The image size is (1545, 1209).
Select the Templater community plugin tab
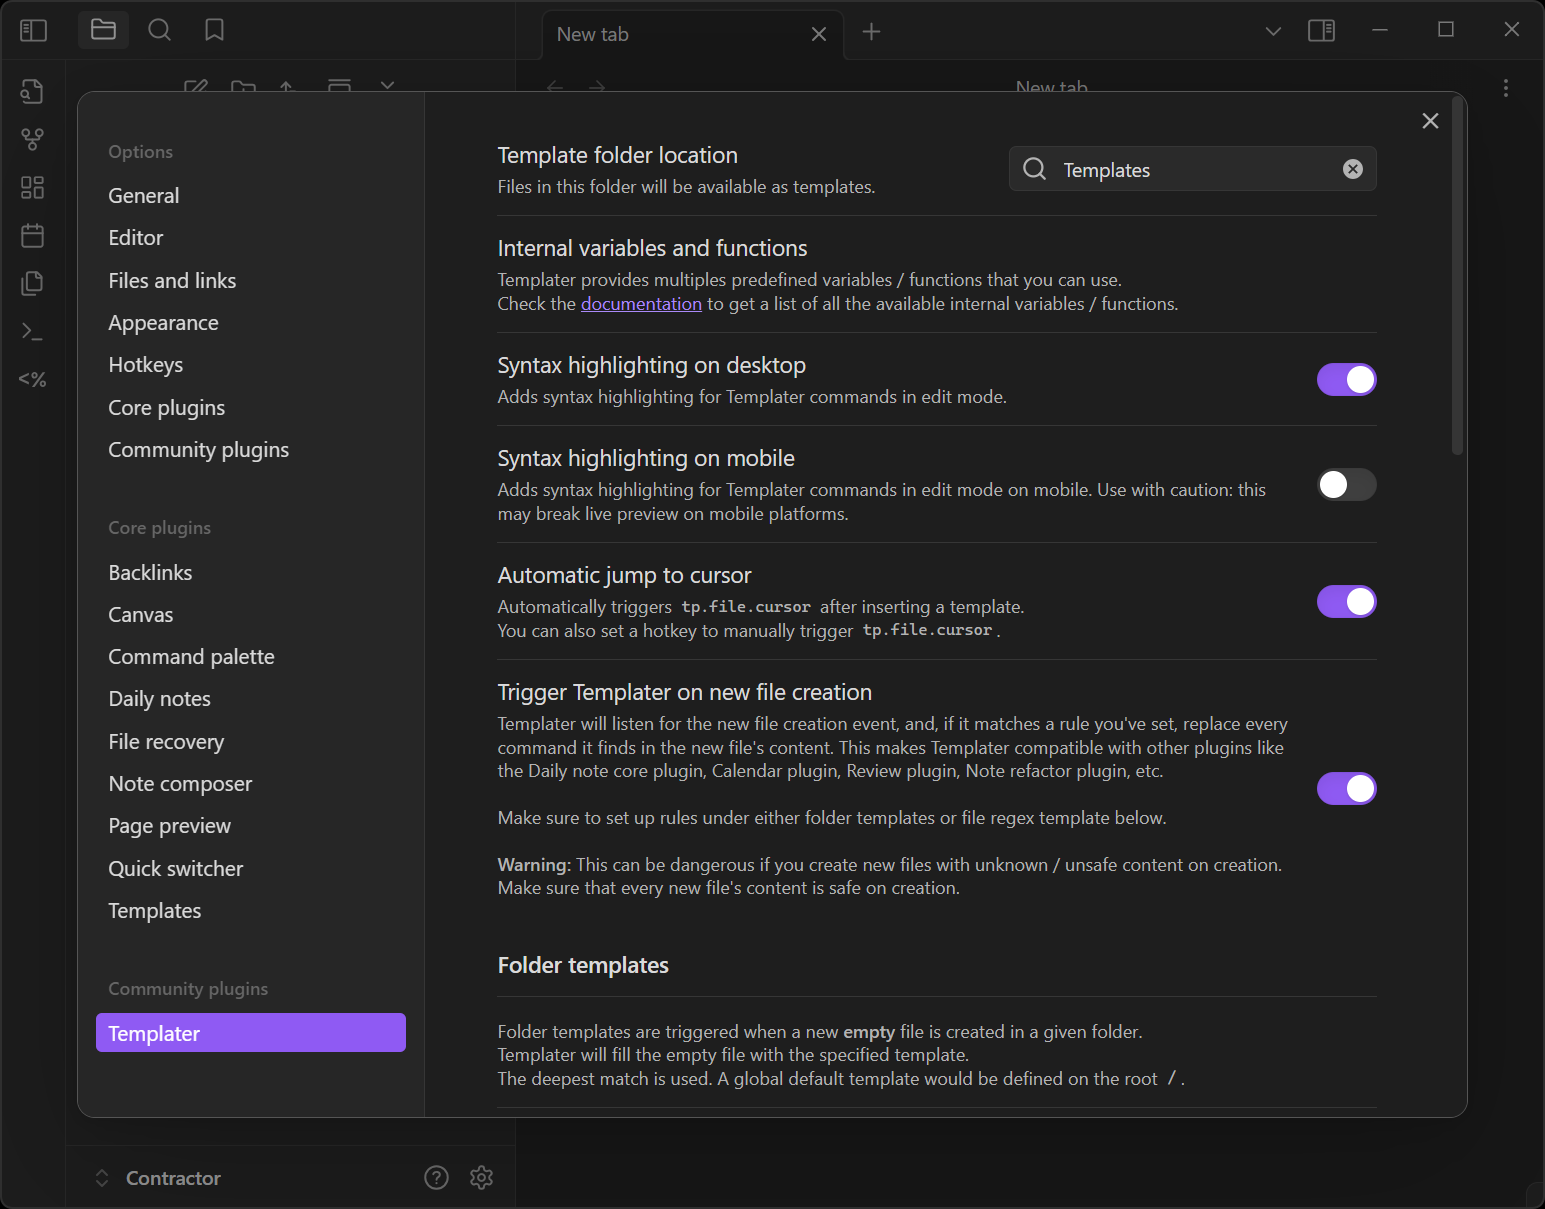pos(251,1033)
